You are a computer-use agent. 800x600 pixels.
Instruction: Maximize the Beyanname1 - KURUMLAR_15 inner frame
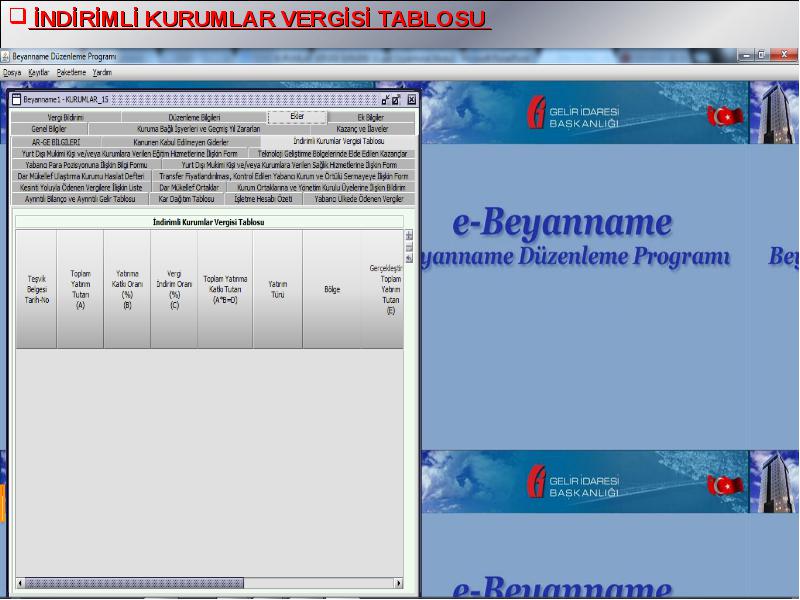(x=396, y=99)
